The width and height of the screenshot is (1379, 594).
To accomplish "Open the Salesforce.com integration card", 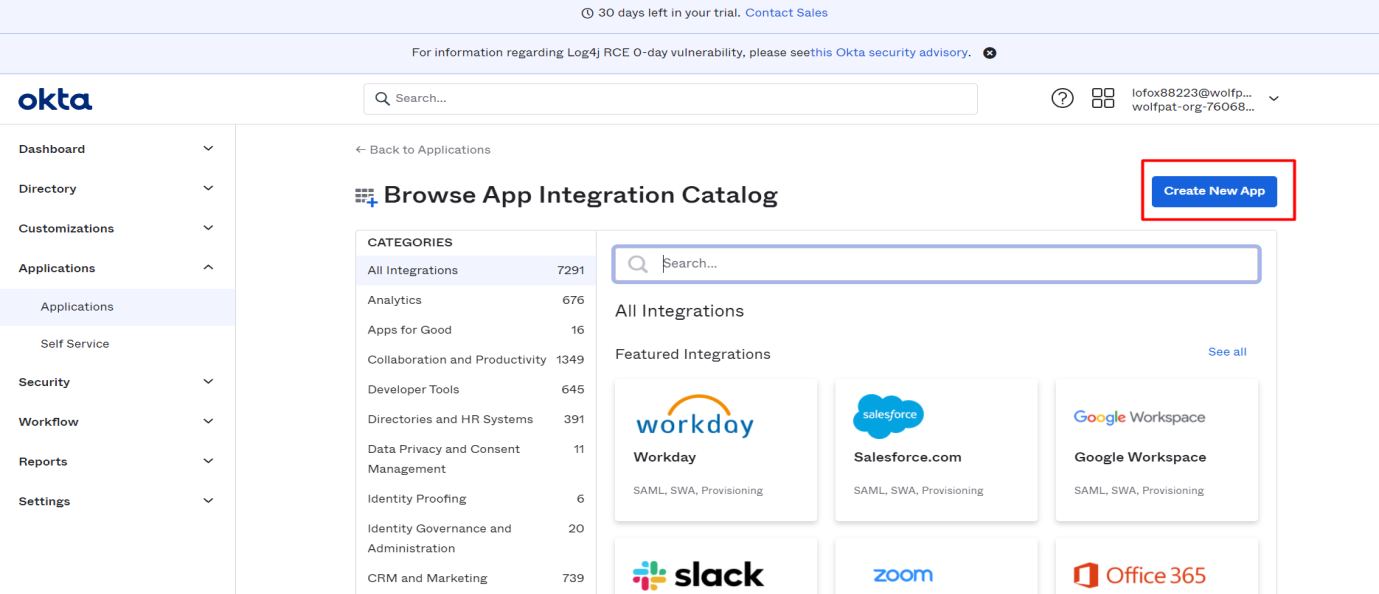I will [x=936, y=449].
